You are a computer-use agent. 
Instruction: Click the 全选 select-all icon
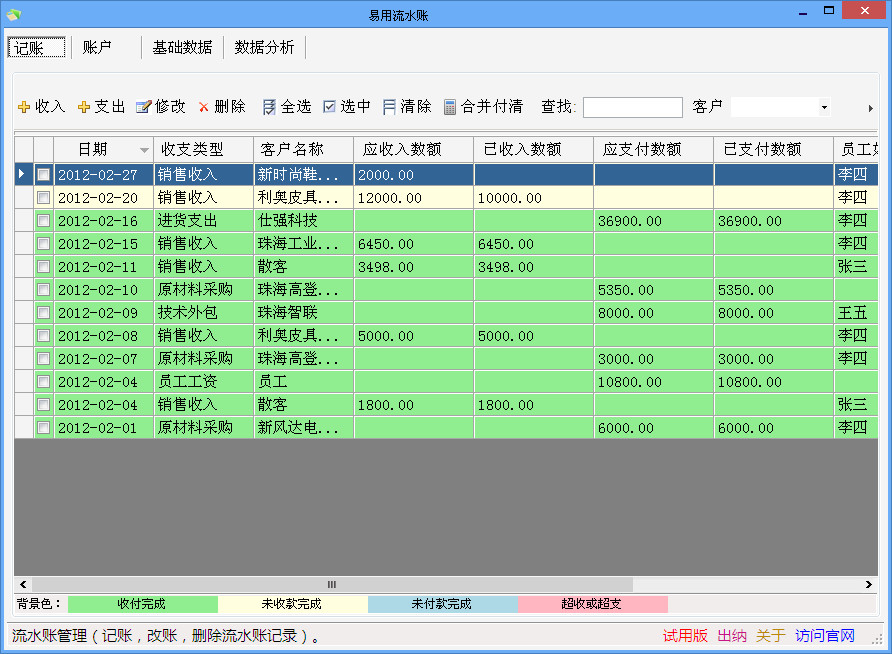pyautogui.click(x=269, y=107)
